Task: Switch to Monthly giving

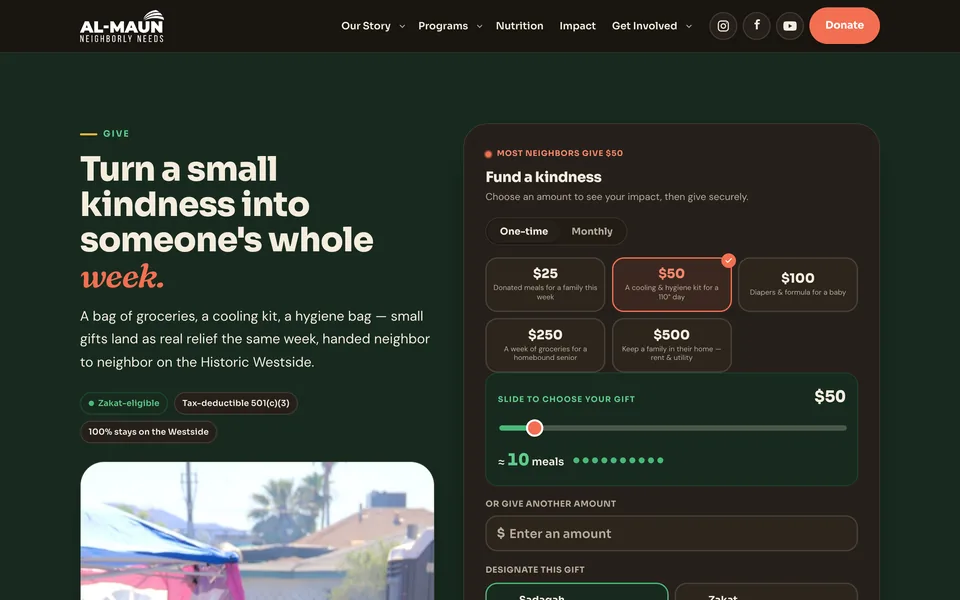Action: pyautogui.click(x=591, y=231)
